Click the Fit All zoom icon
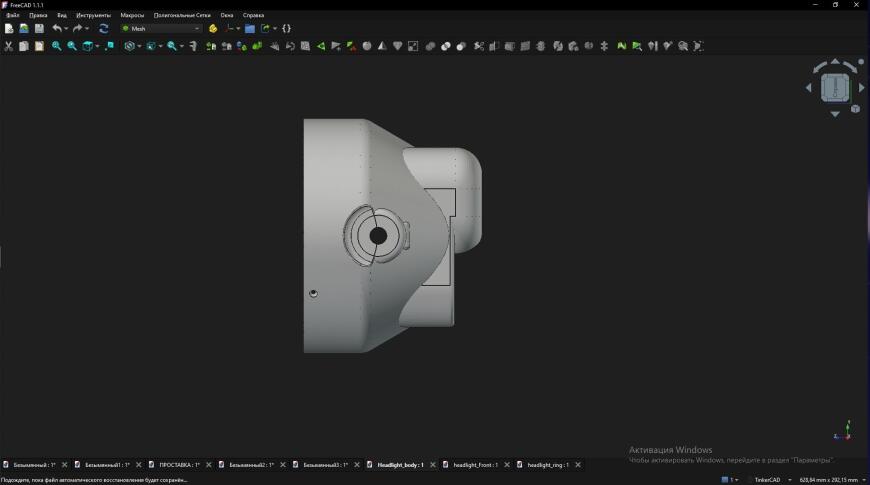The width and height of the screenshot is (870, 485). 57,46
